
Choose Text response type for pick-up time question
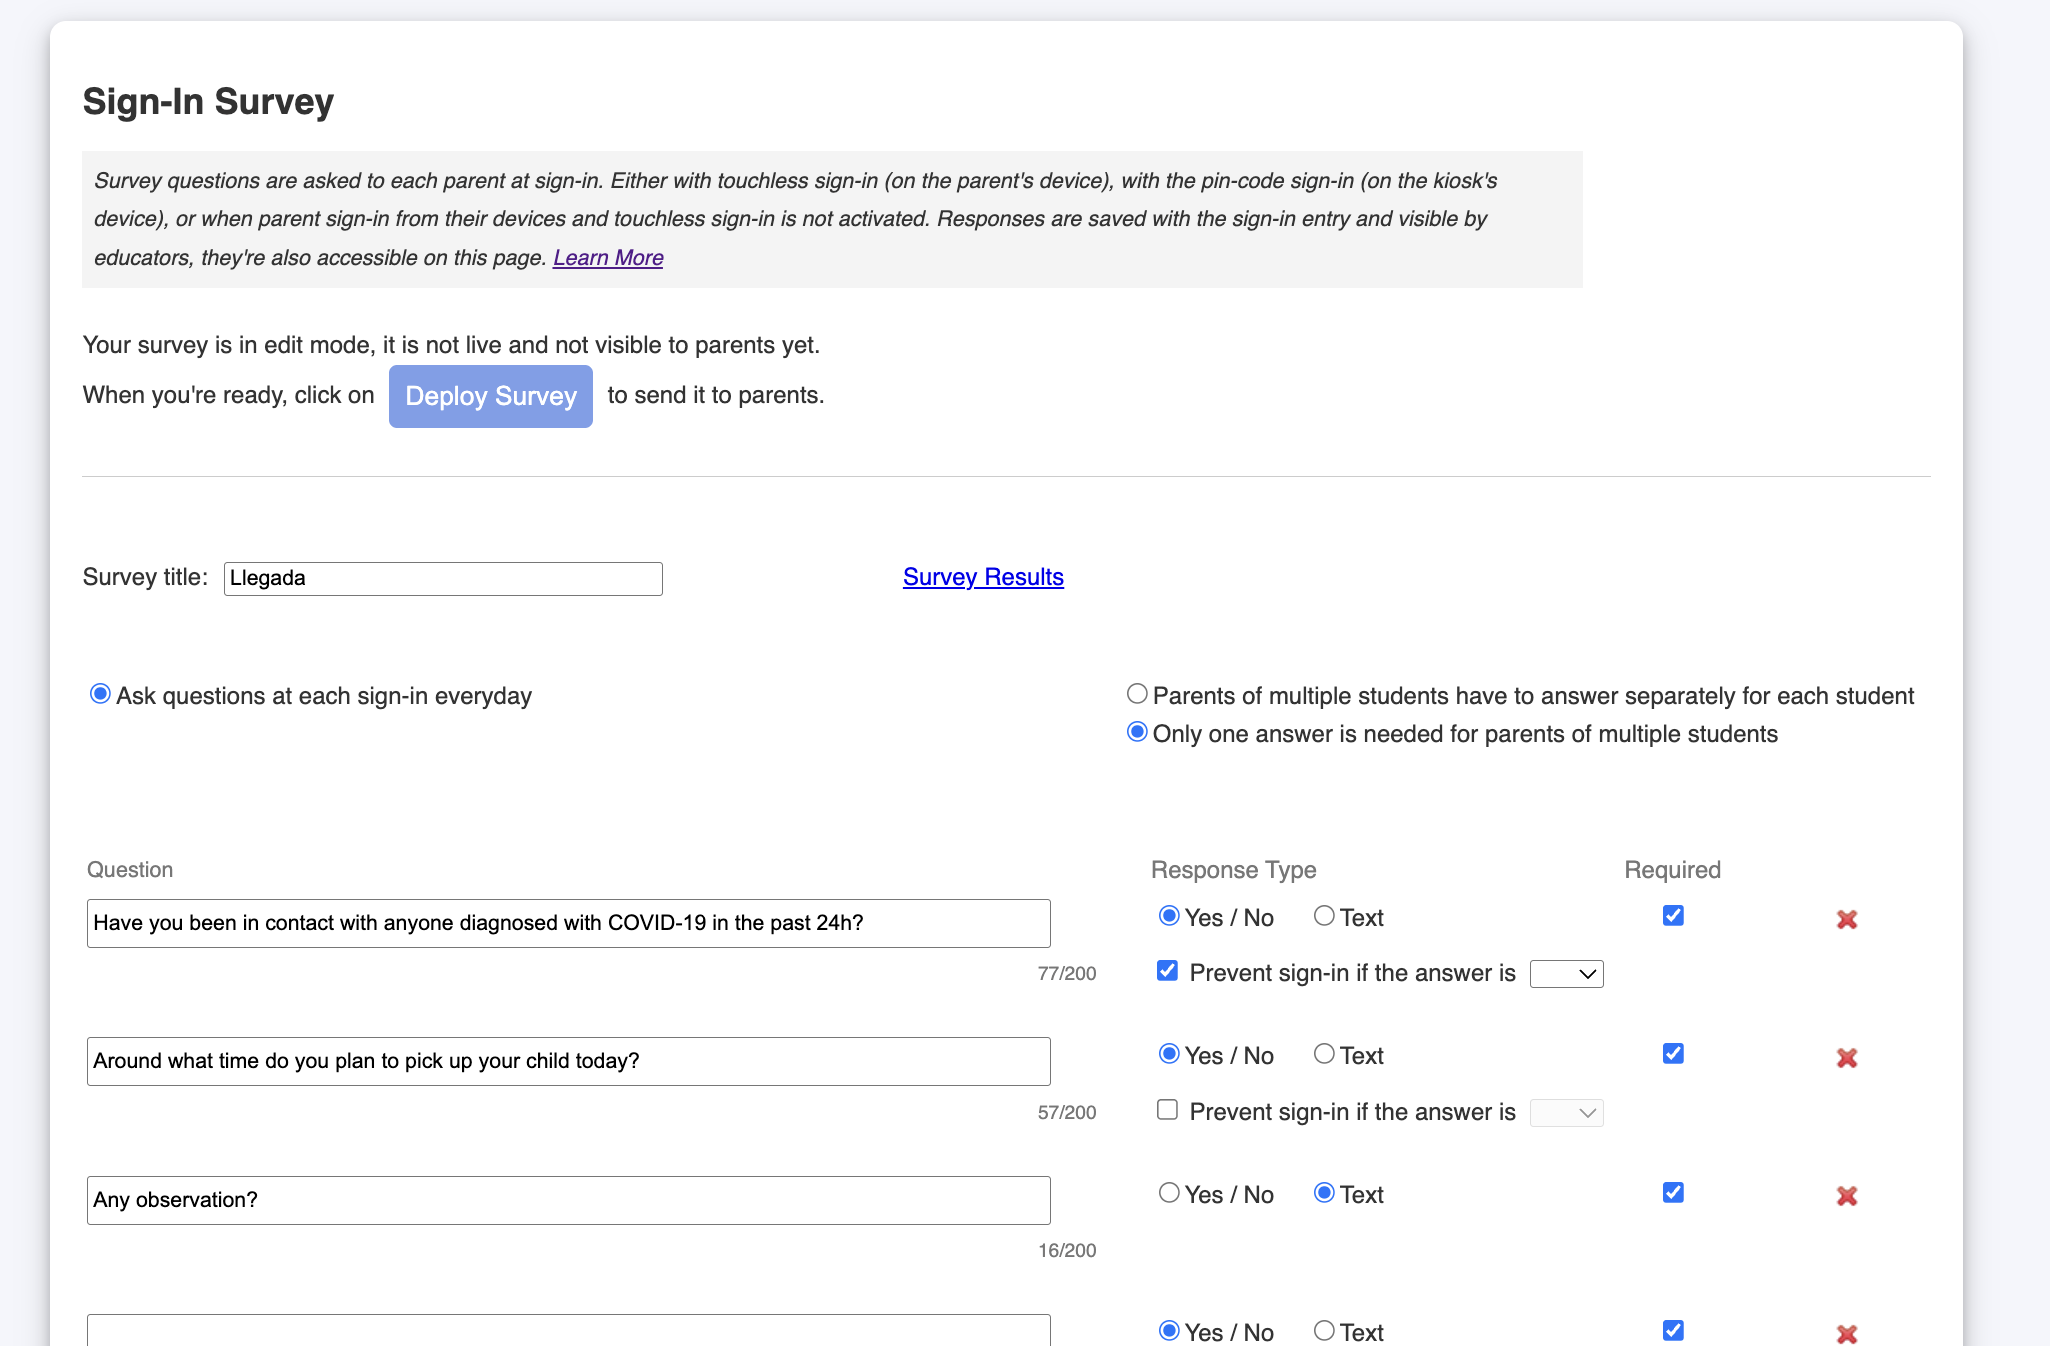click(x=1324, y=1054)
